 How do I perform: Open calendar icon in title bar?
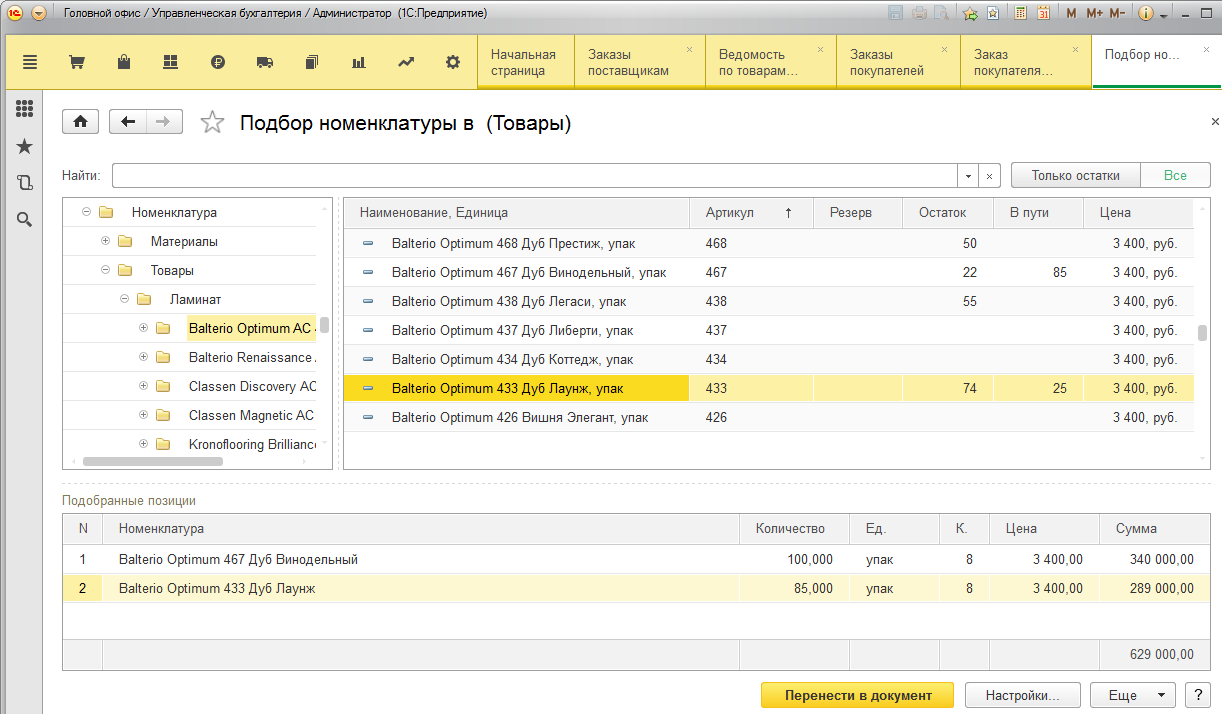pyautogui.click(x=1044, y=13)
